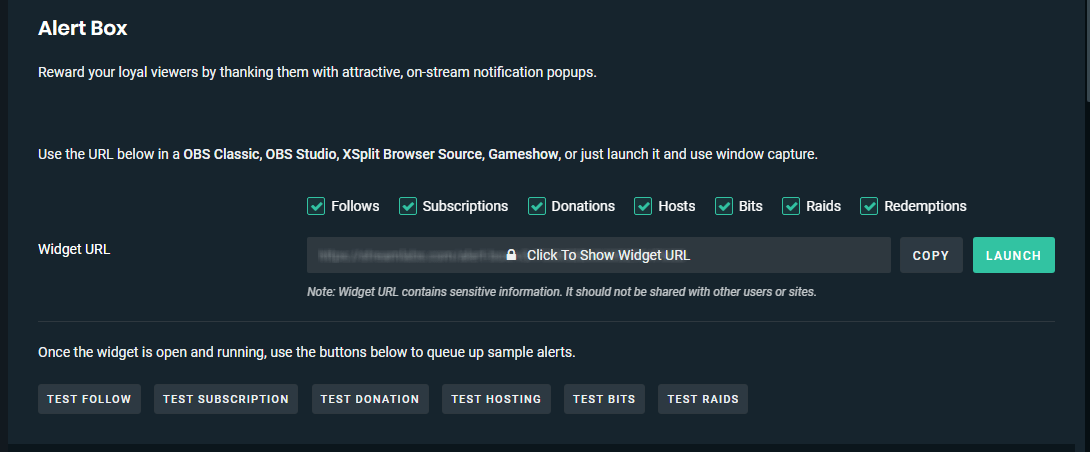The height and width of the screenshot is (452, 1090).
Task: Click the Alert Box section heading
Action: (x=83, y=28)
